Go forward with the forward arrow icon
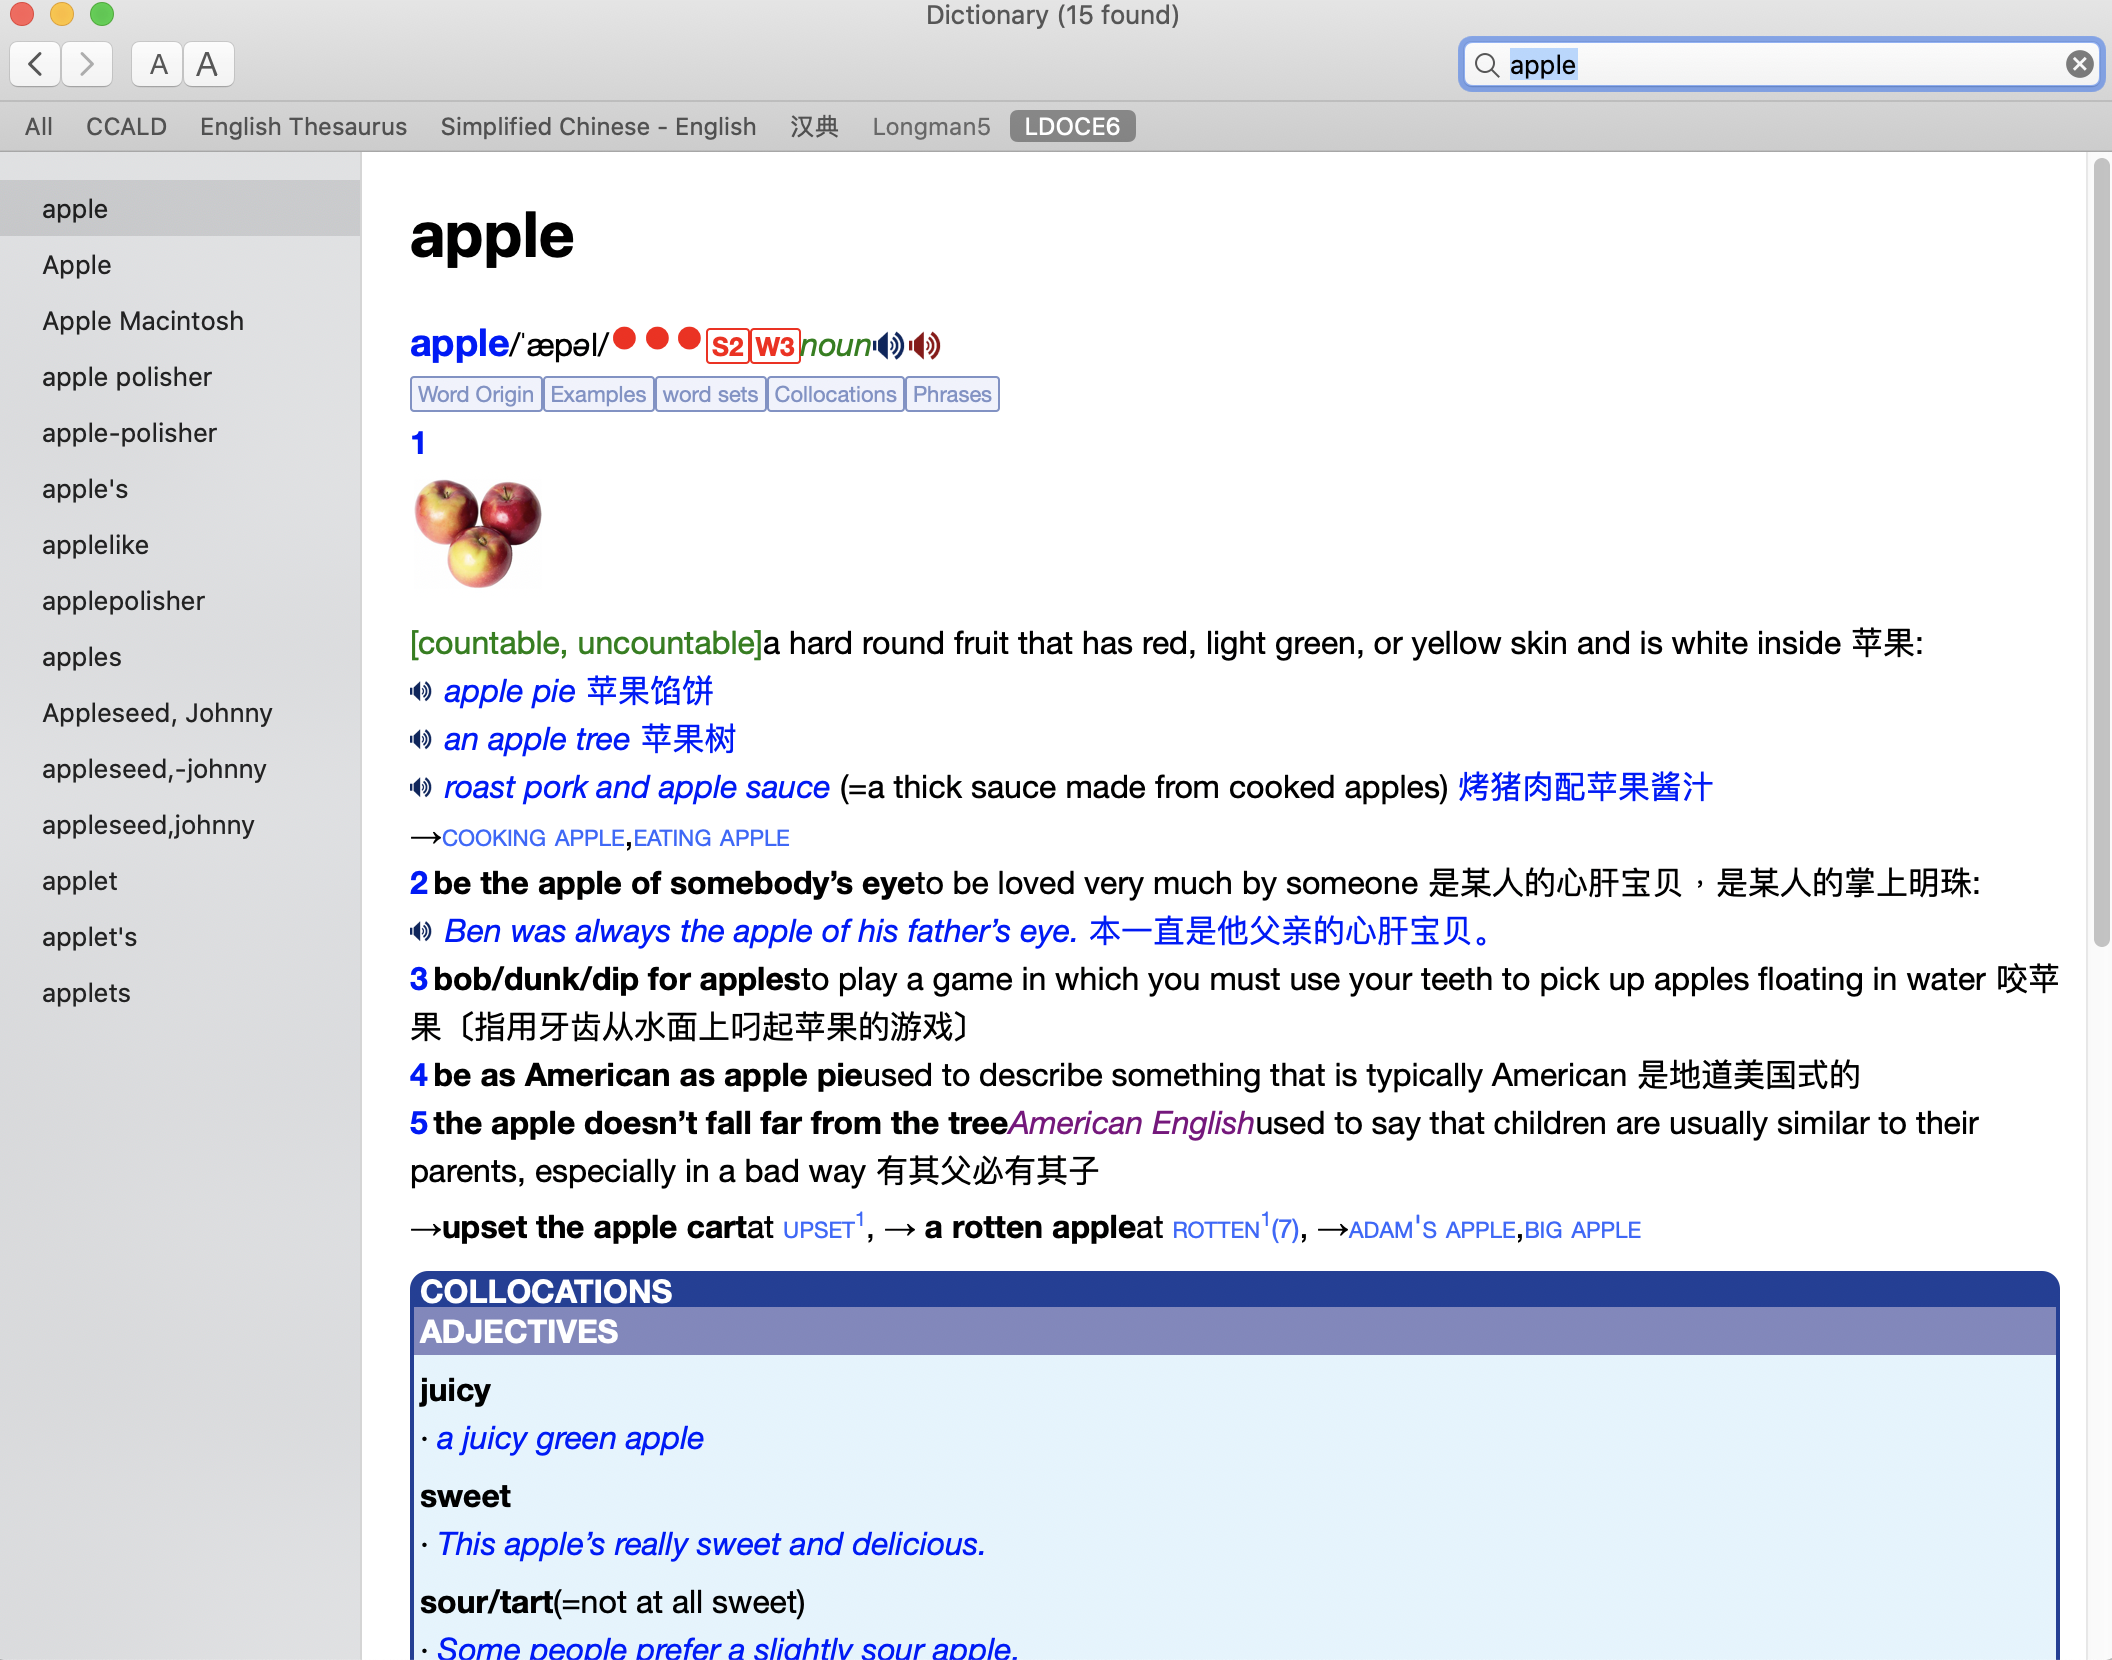Viewport: 2112px width, 1660px height. [x=87, y=64]
